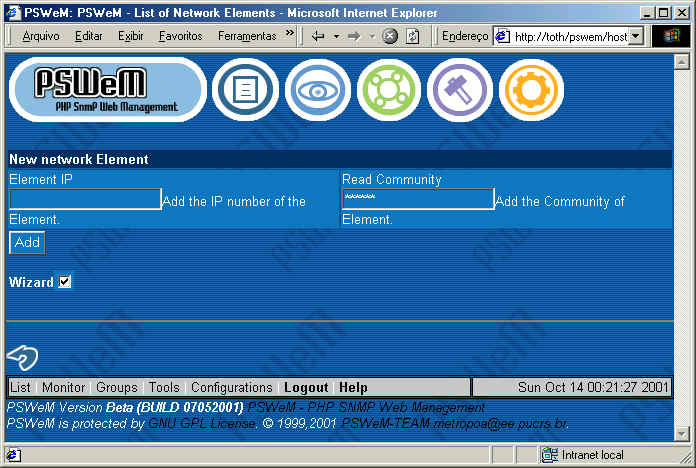Click the Logout link in footer
Viewport: 696px width, 468px height.
pyautogui.click(x=306, y=387)
